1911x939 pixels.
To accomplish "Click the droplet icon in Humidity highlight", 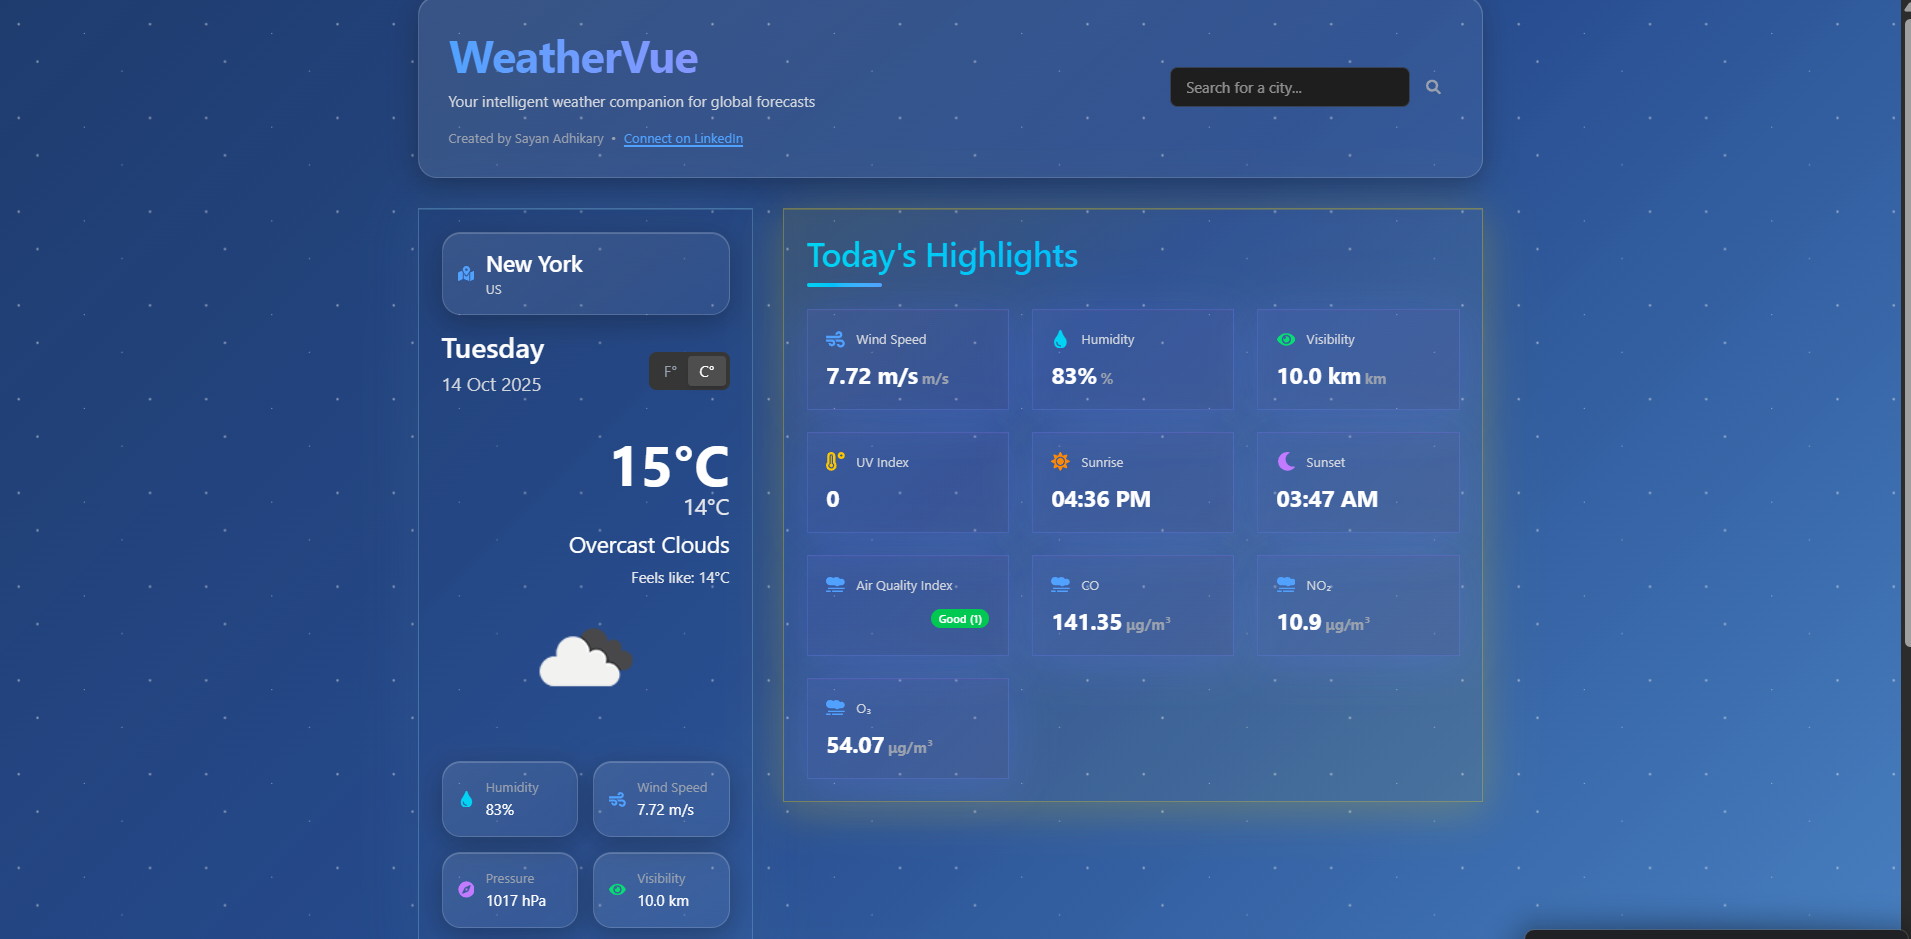I will [1060, 340].
